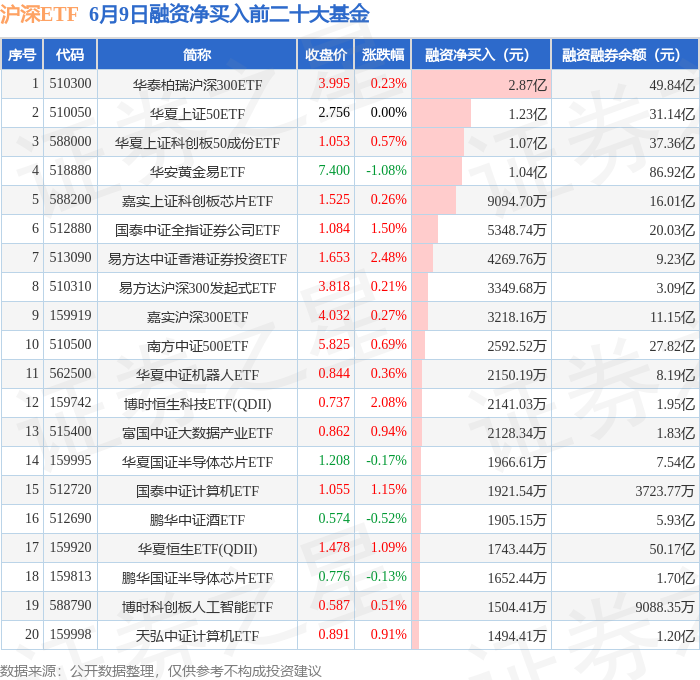Select fund name 华夏国证半导体芯片ETF

pyautogui.click(x=197, y=462)
